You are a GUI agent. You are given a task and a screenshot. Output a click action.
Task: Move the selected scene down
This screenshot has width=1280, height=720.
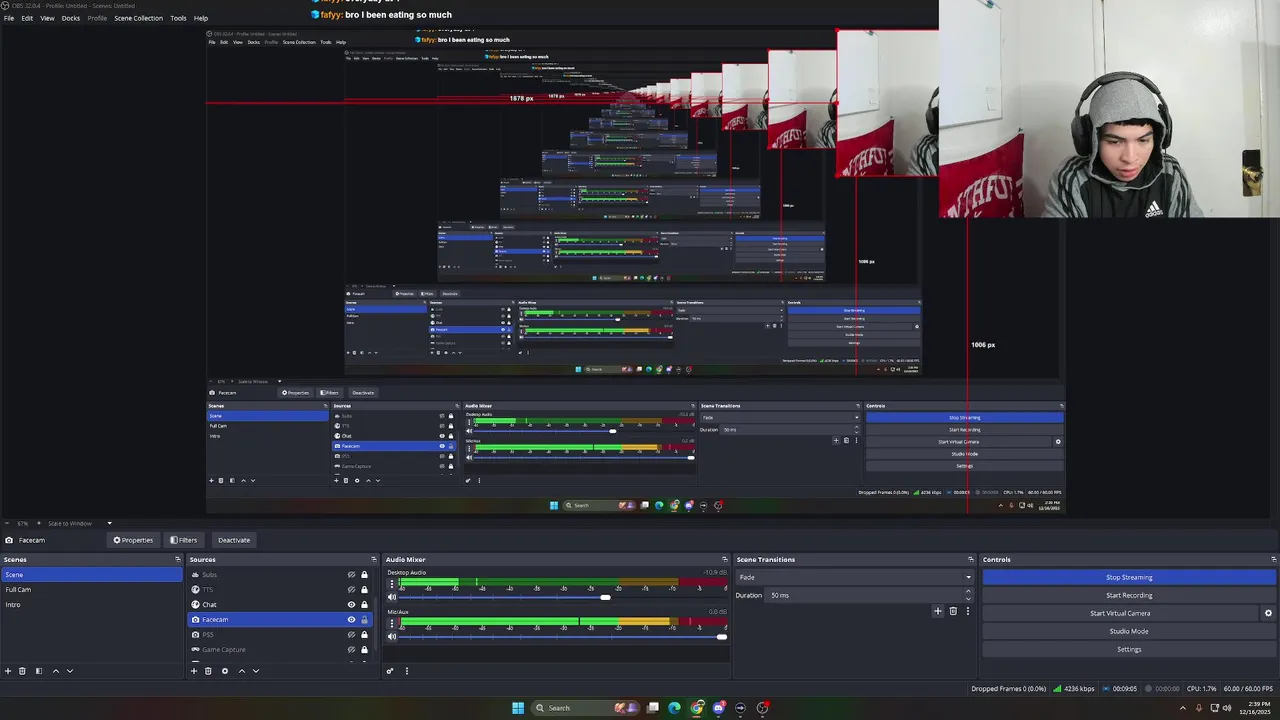[x=70, y=671]
